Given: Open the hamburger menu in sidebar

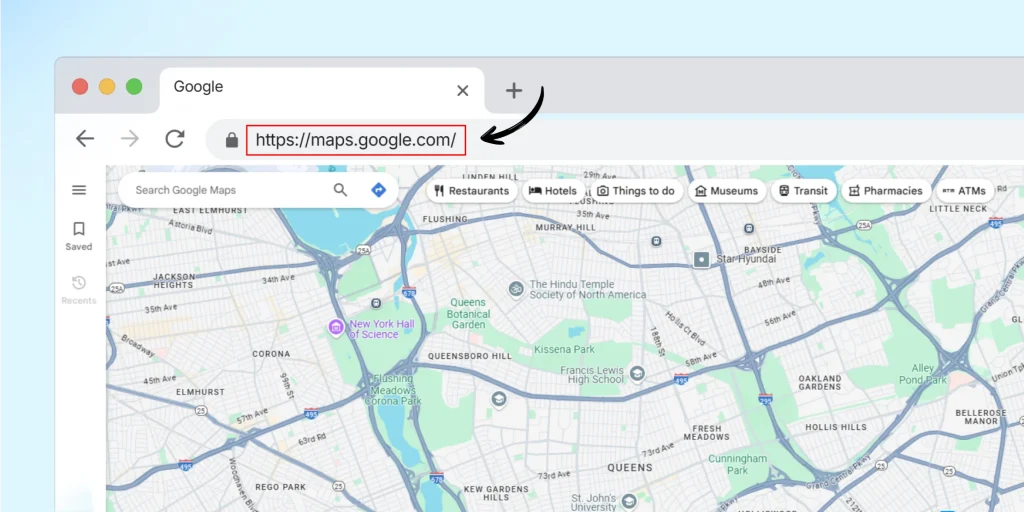Looking at the screenshot, I should point(79,190).
